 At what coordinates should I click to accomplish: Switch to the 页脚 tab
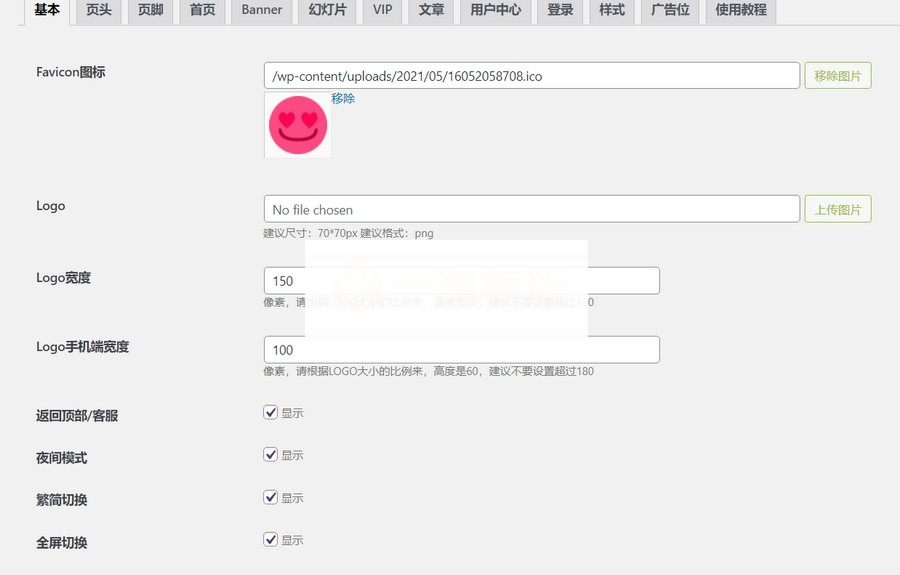point(150,11)
